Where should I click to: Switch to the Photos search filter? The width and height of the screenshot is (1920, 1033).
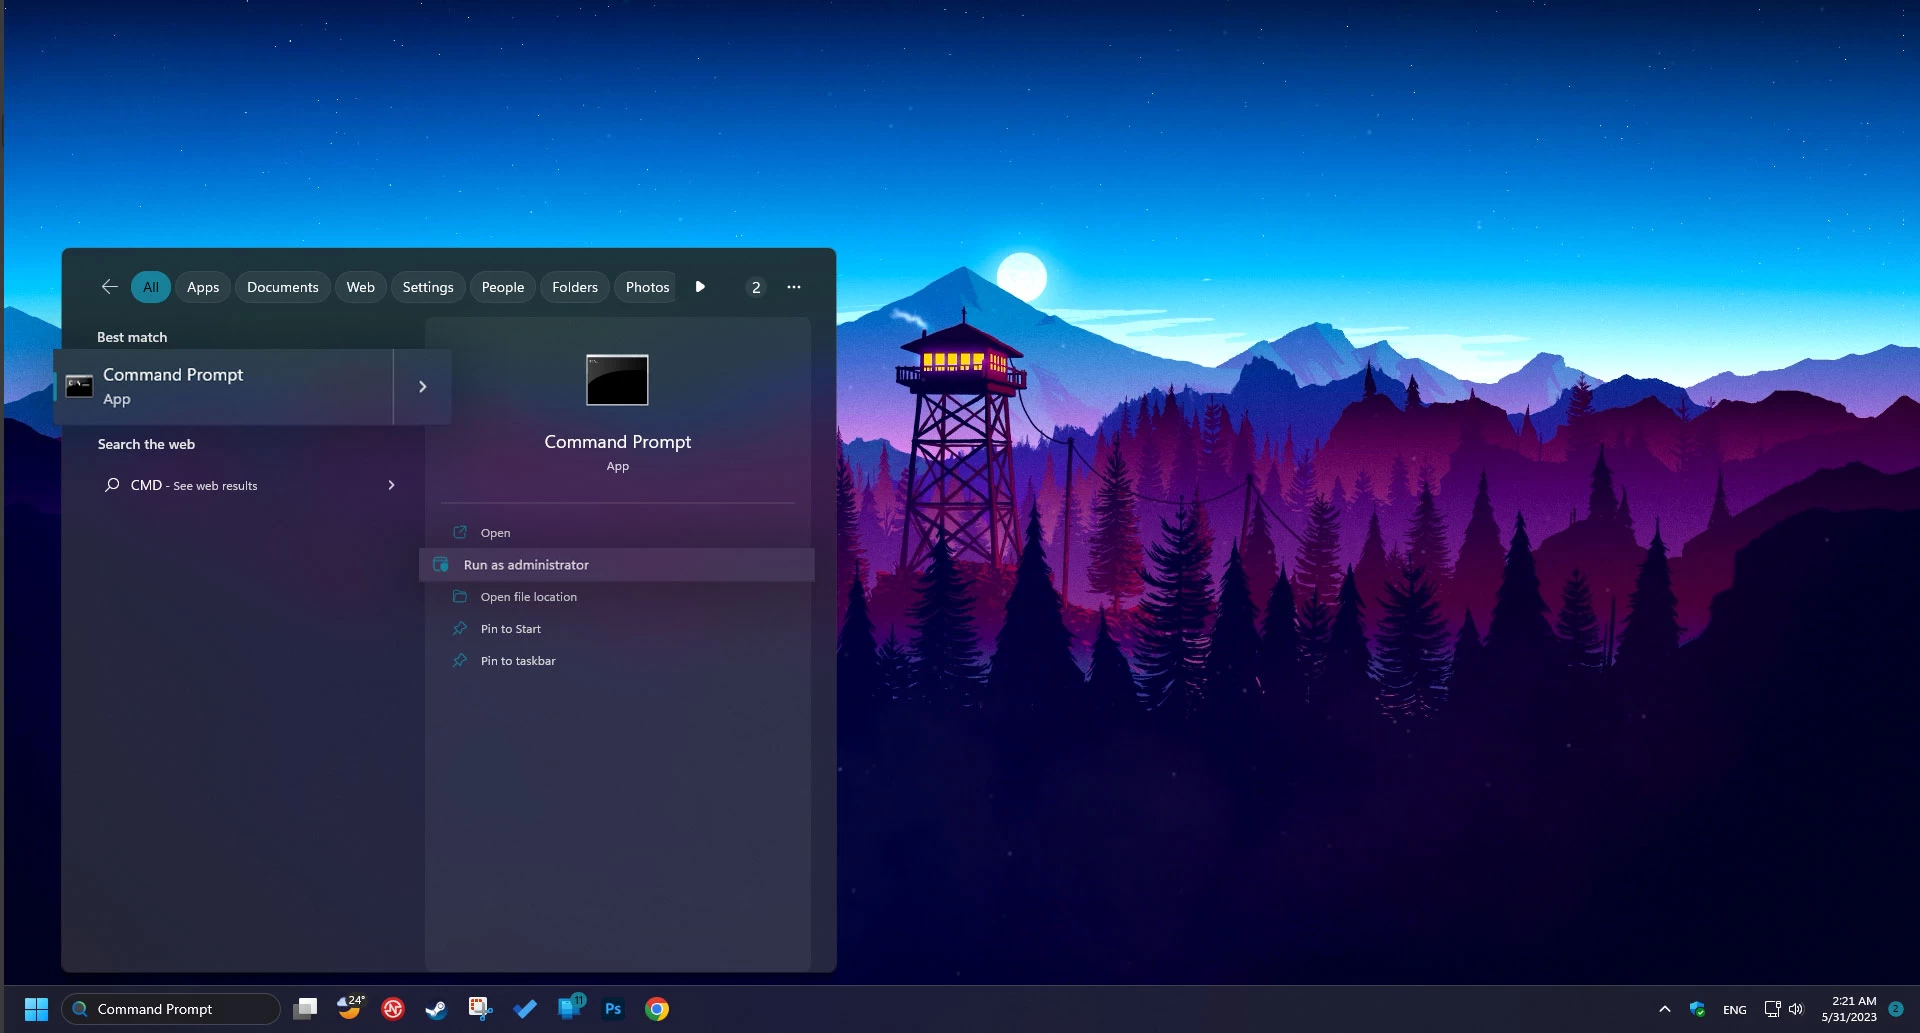pos(647,287)
